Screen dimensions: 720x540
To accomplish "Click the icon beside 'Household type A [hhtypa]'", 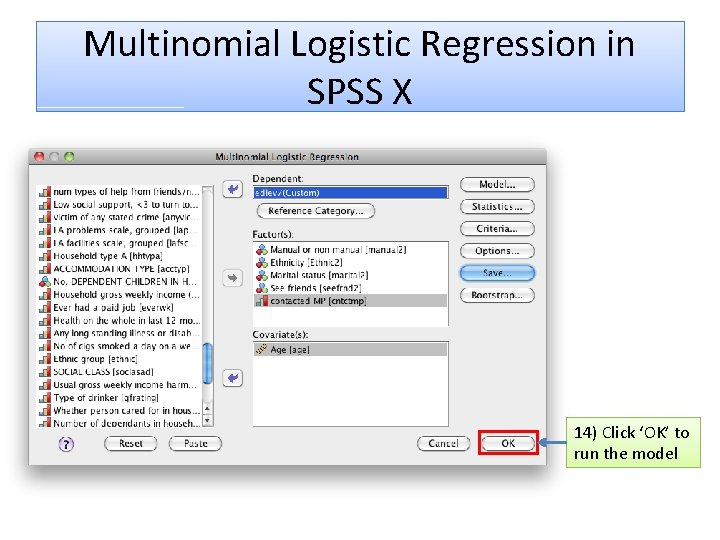I will pyautogui.click(x=45, y=256).
